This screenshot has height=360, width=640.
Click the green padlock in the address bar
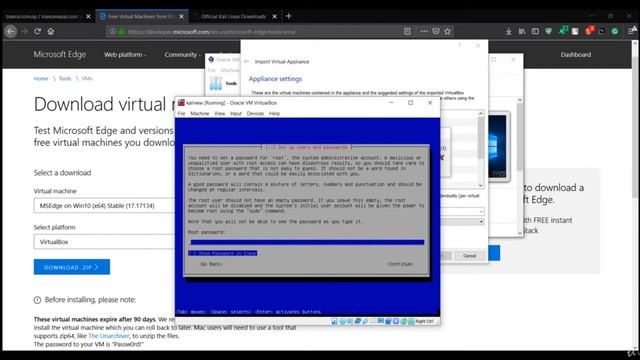point(122,31)
